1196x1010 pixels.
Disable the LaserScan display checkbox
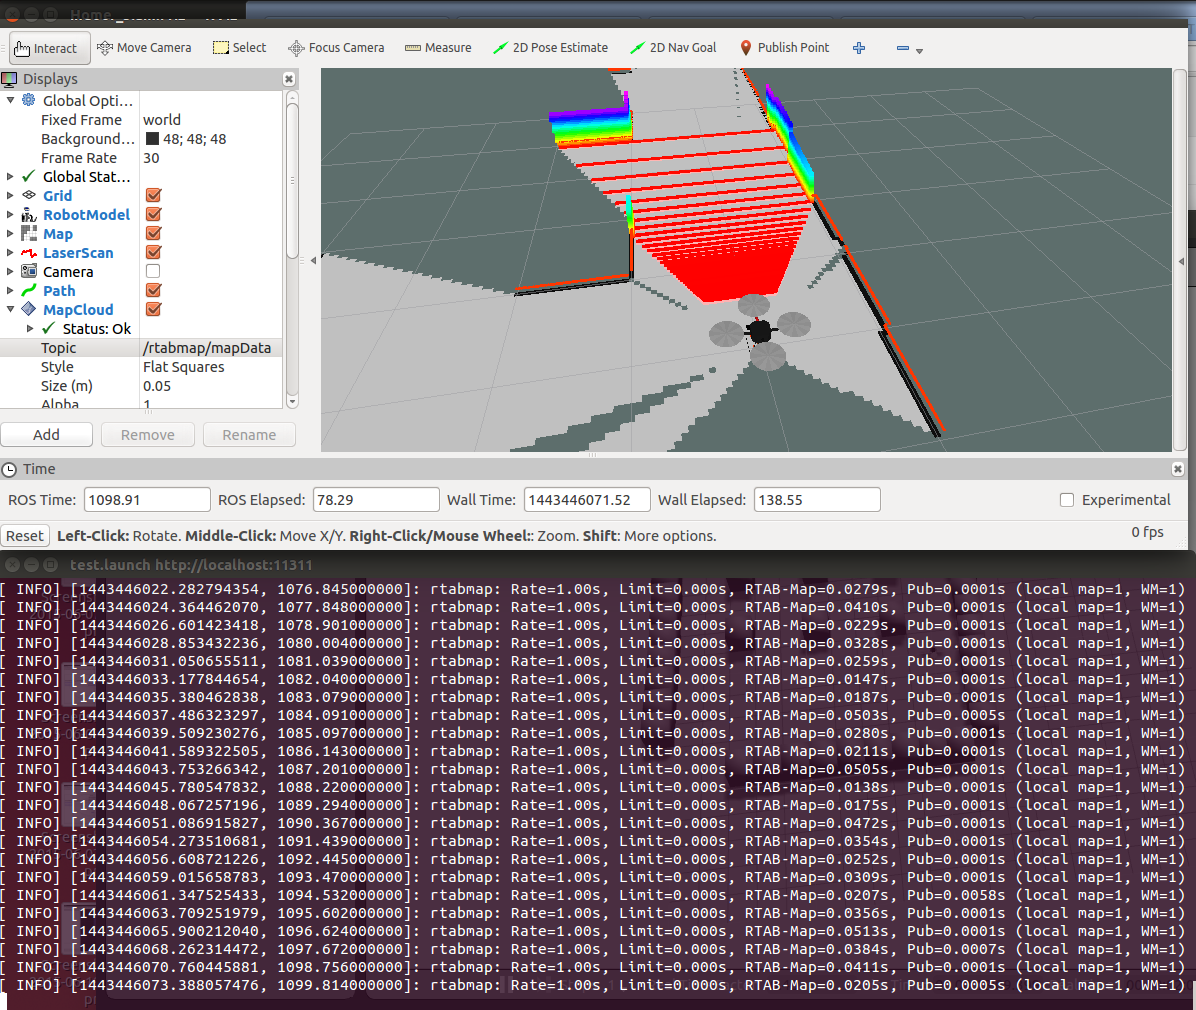pyautogui.click(x=153, y=253)
